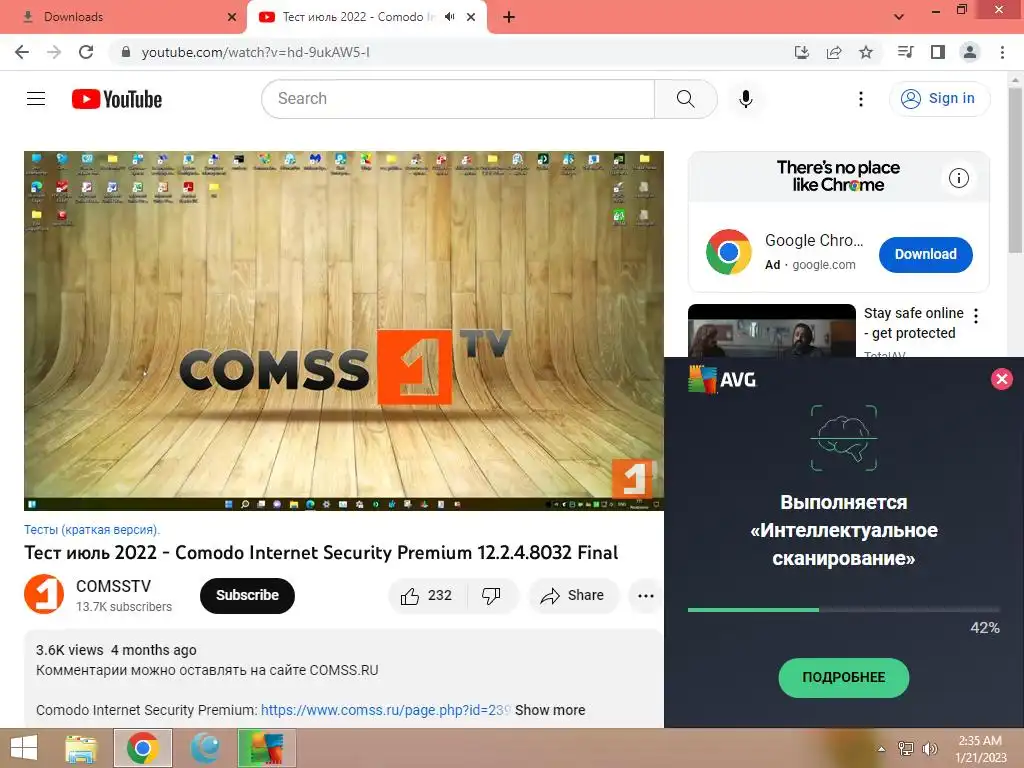Go to YouTube home via logo
Viewport: 1024px width, 768px height.
pos(117,99)
